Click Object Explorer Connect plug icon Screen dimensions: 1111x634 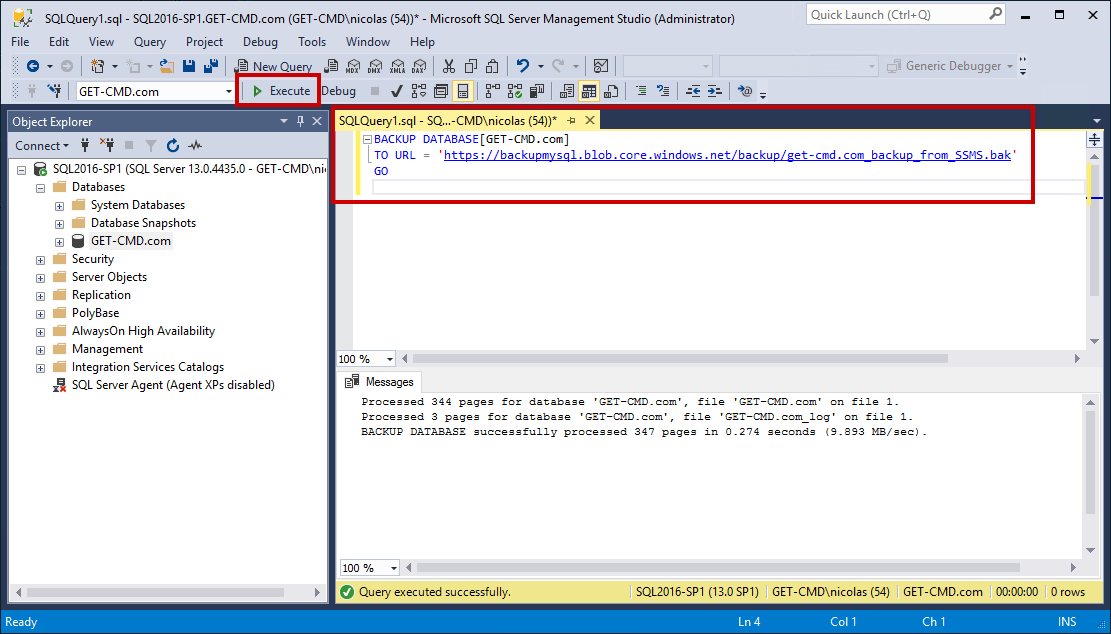(x=85, y=145)
